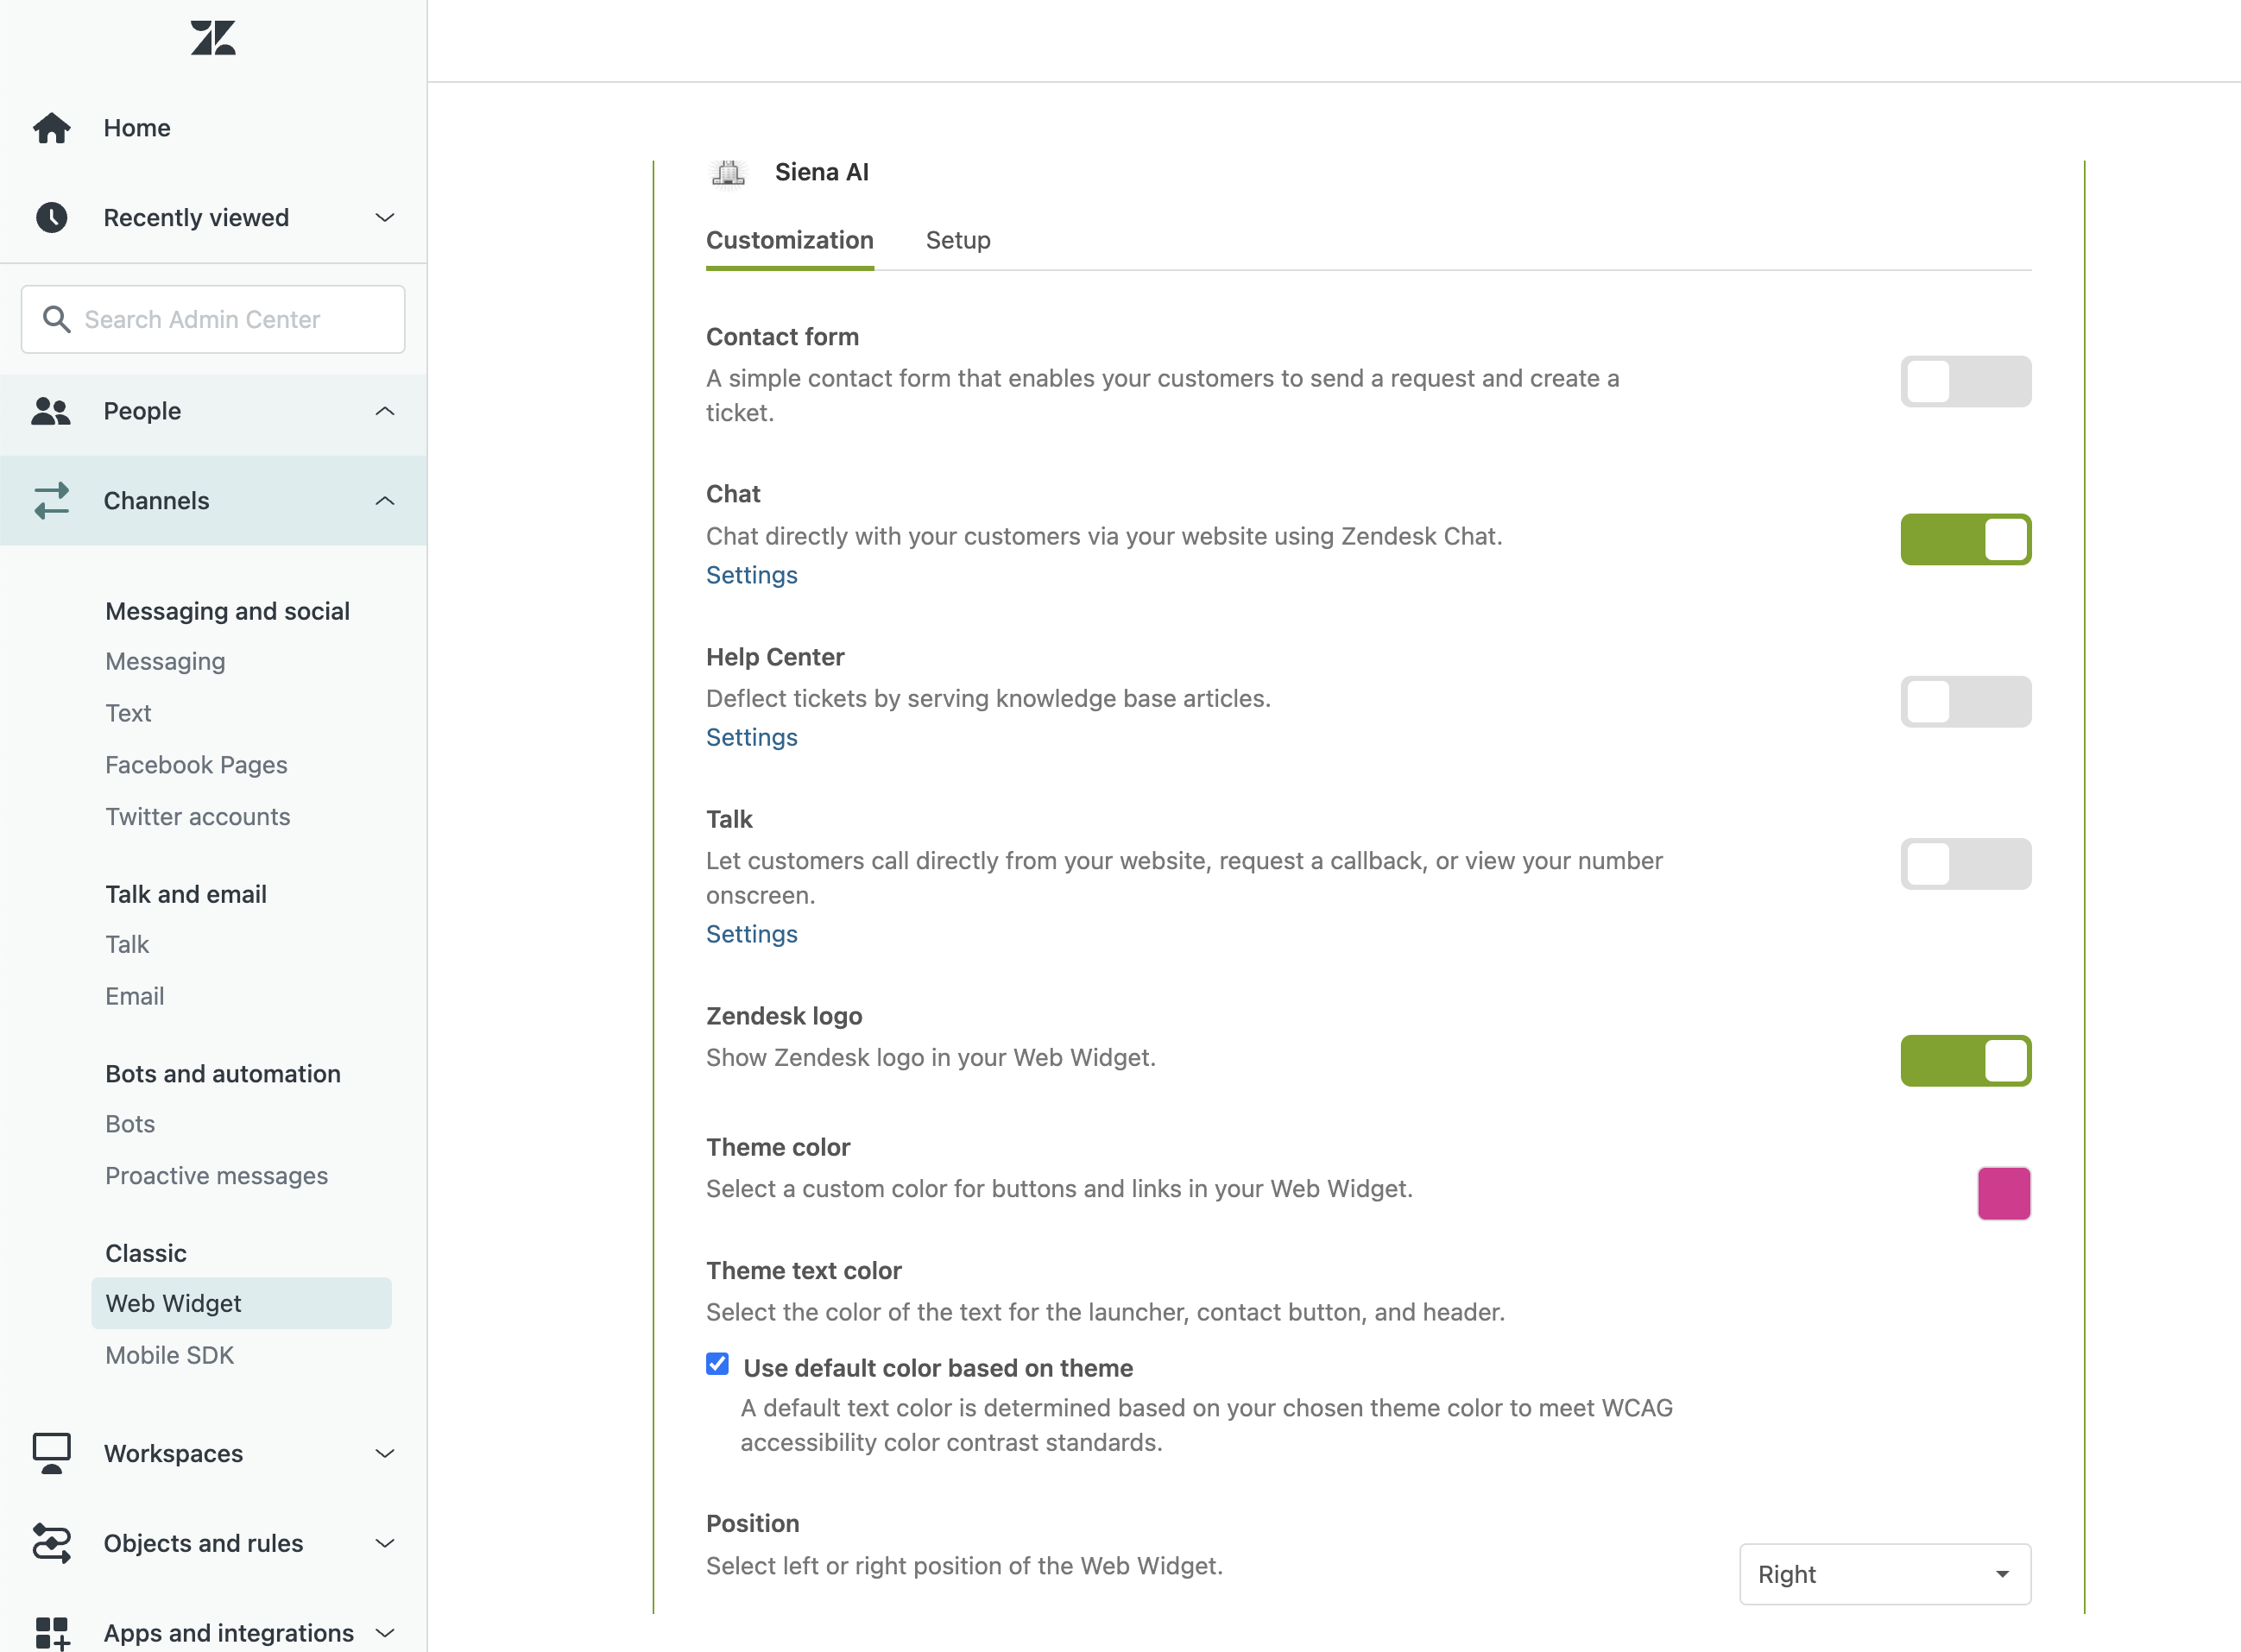Click the Apps and integrations icon
The width and height of the screenshot is (2241, 1652).
[51, 1633]
